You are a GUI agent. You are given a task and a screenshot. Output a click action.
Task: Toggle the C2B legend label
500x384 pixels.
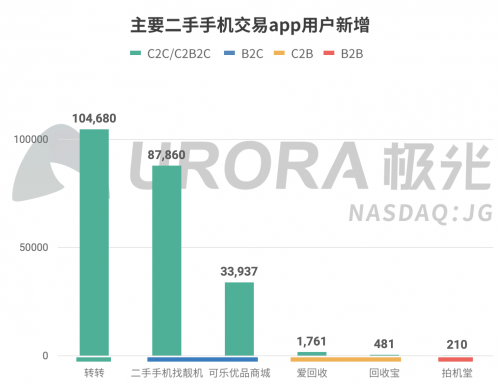coord(302,54)
